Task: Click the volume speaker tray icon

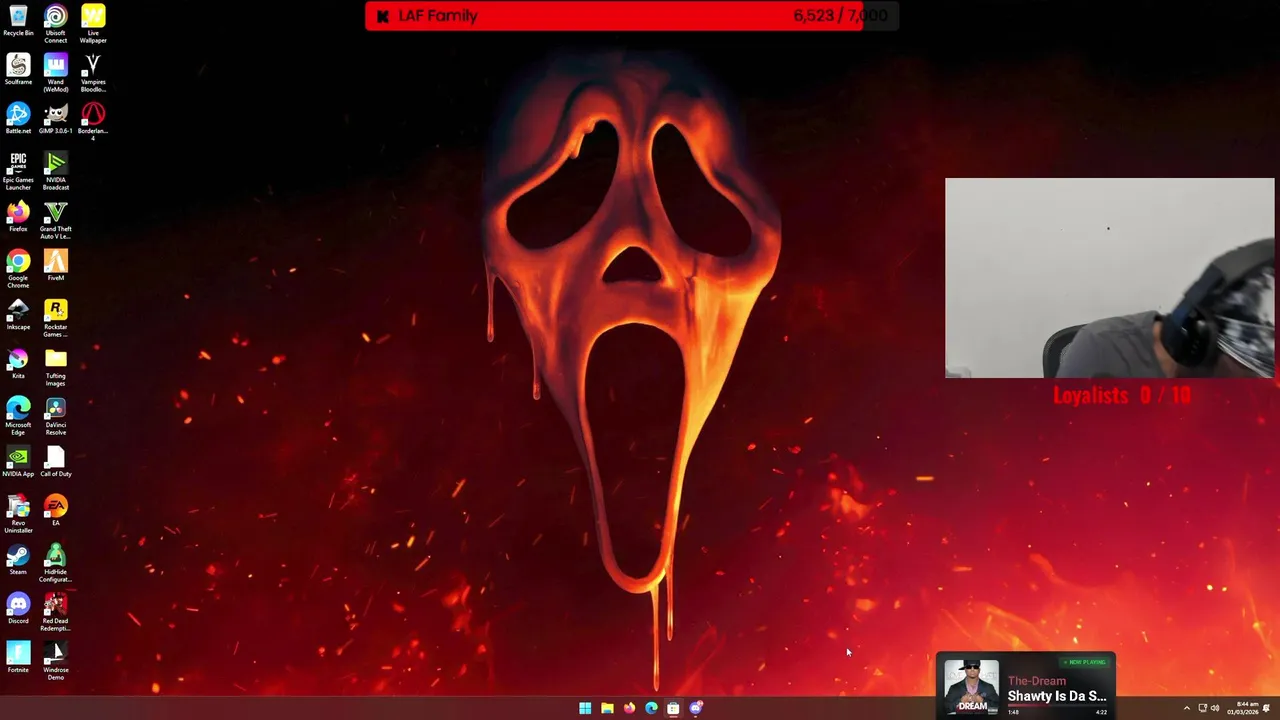Action: point(1215,708)
